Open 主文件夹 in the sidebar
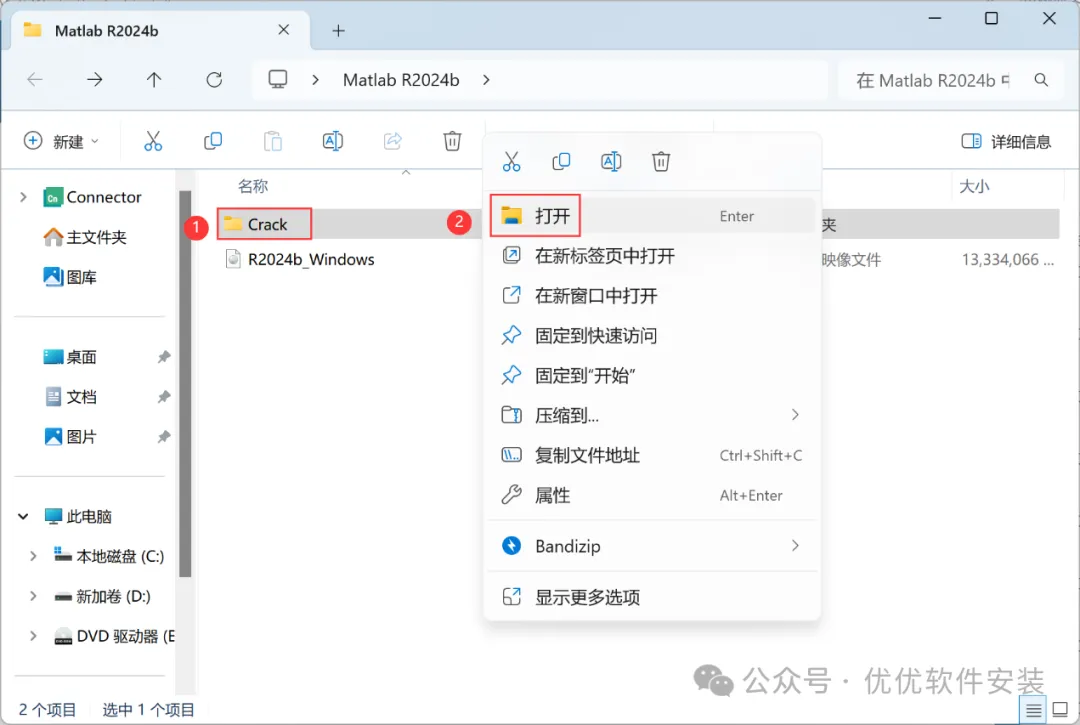 click(85, 237)
